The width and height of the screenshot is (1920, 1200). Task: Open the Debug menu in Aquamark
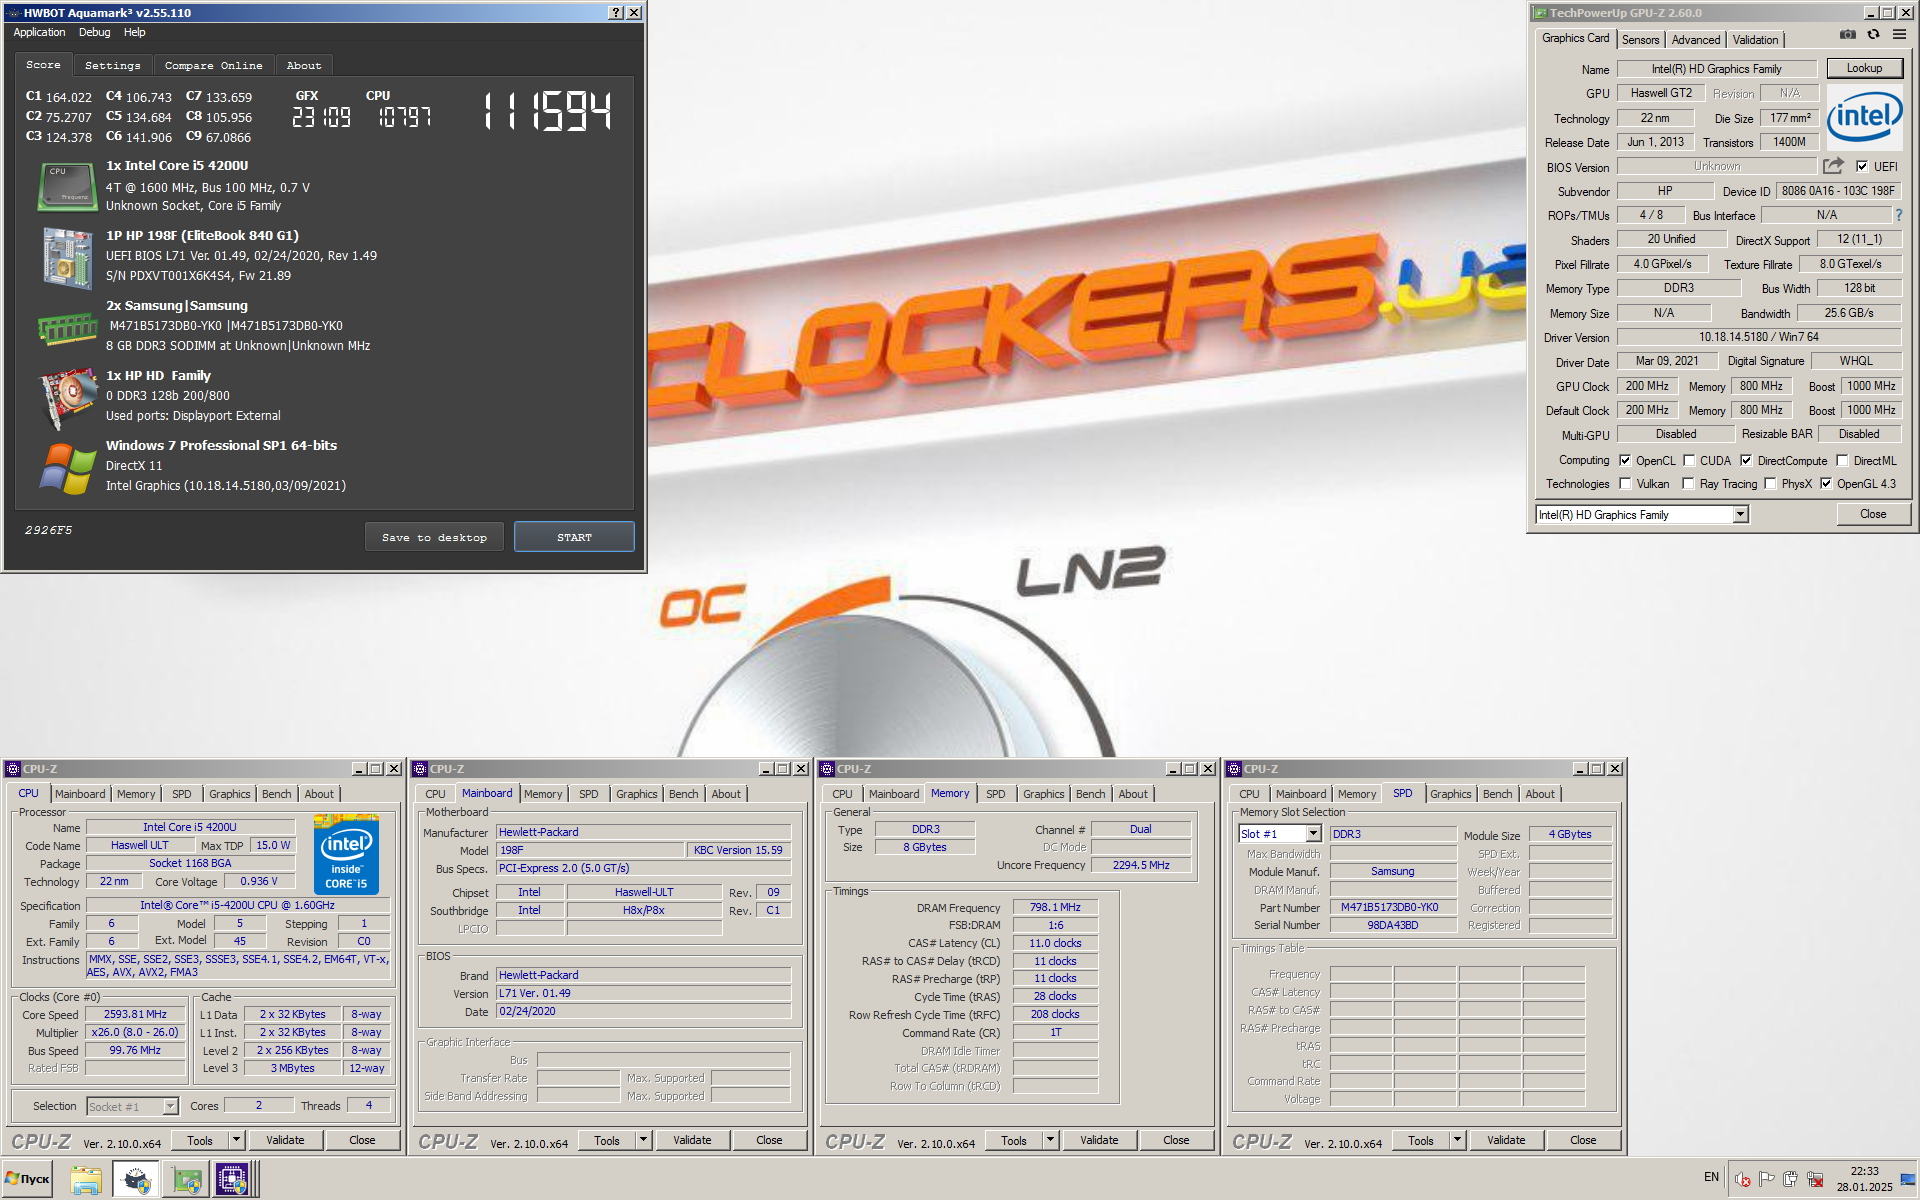click(x=95, y=33)
